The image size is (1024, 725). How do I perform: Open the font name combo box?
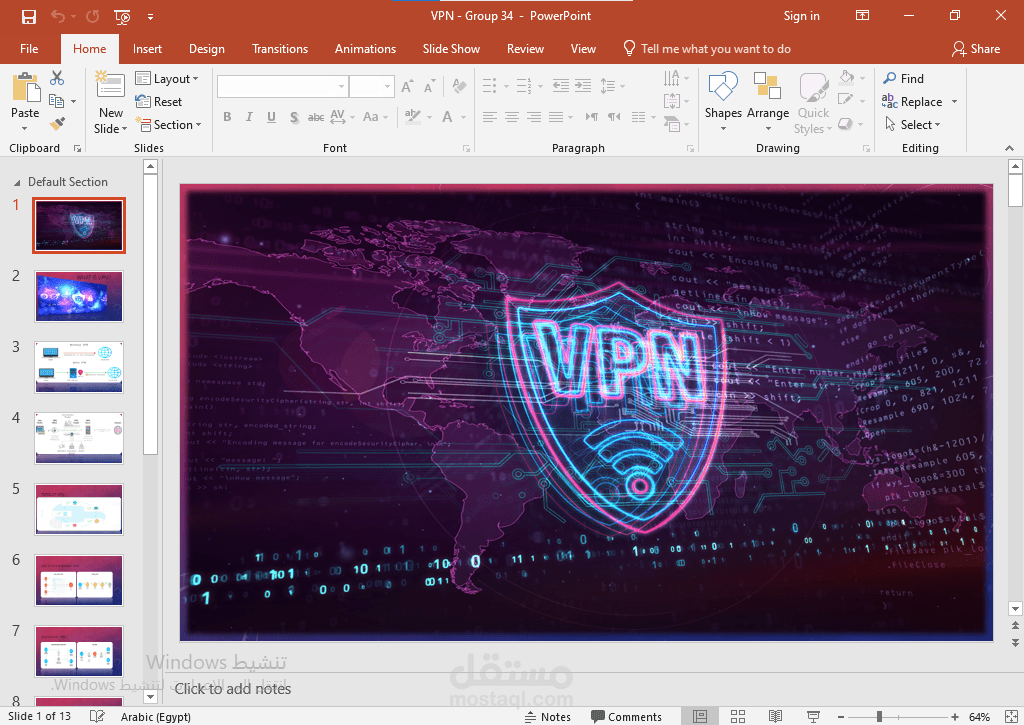(281, 86)
